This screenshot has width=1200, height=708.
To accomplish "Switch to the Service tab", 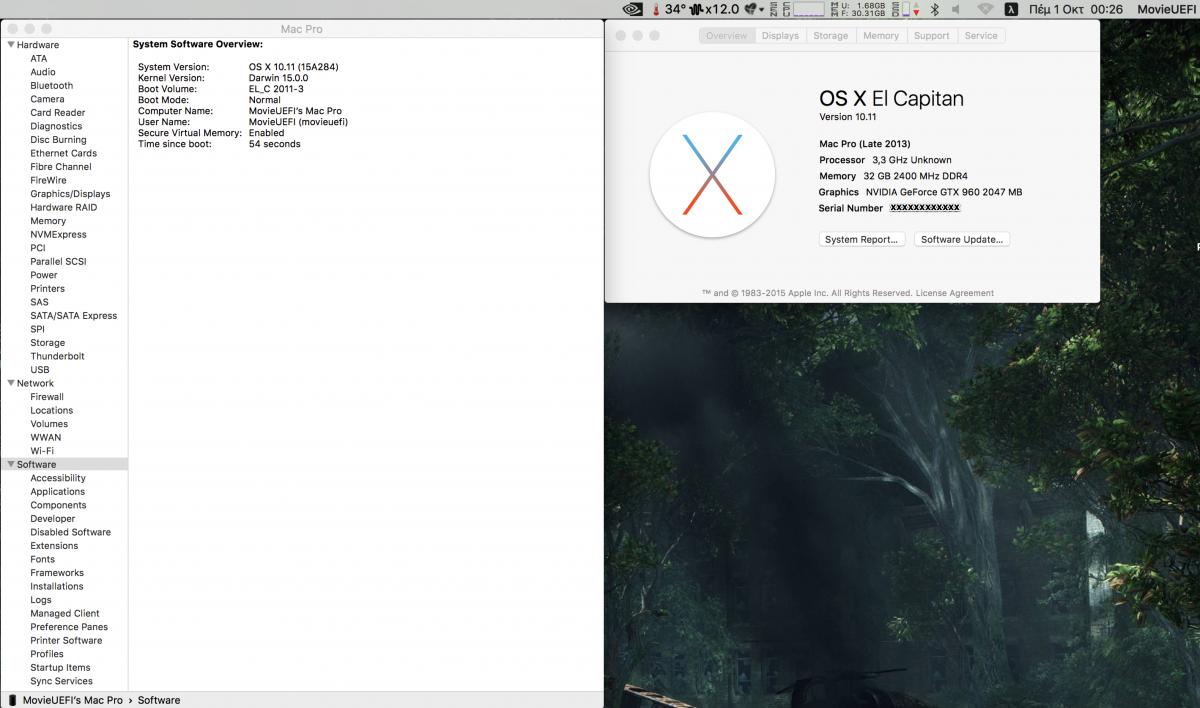I will point(981,35).
